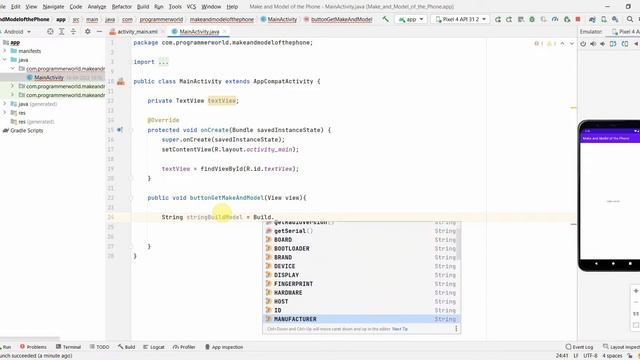
Task: Expand the res folder
Action: point(5,113)
